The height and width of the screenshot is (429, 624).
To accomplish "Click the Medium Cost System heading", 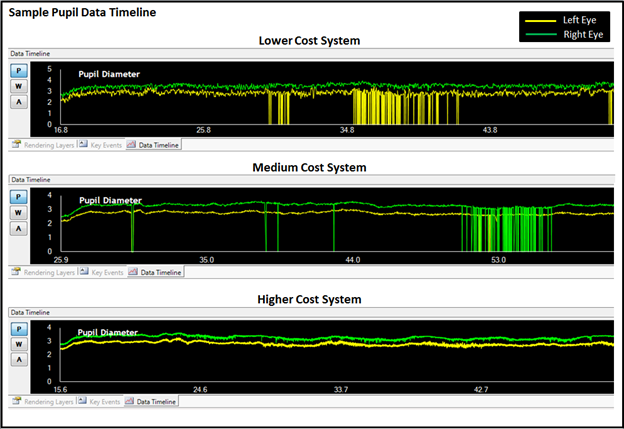I will pyautogui.click(x=309, y=167).
